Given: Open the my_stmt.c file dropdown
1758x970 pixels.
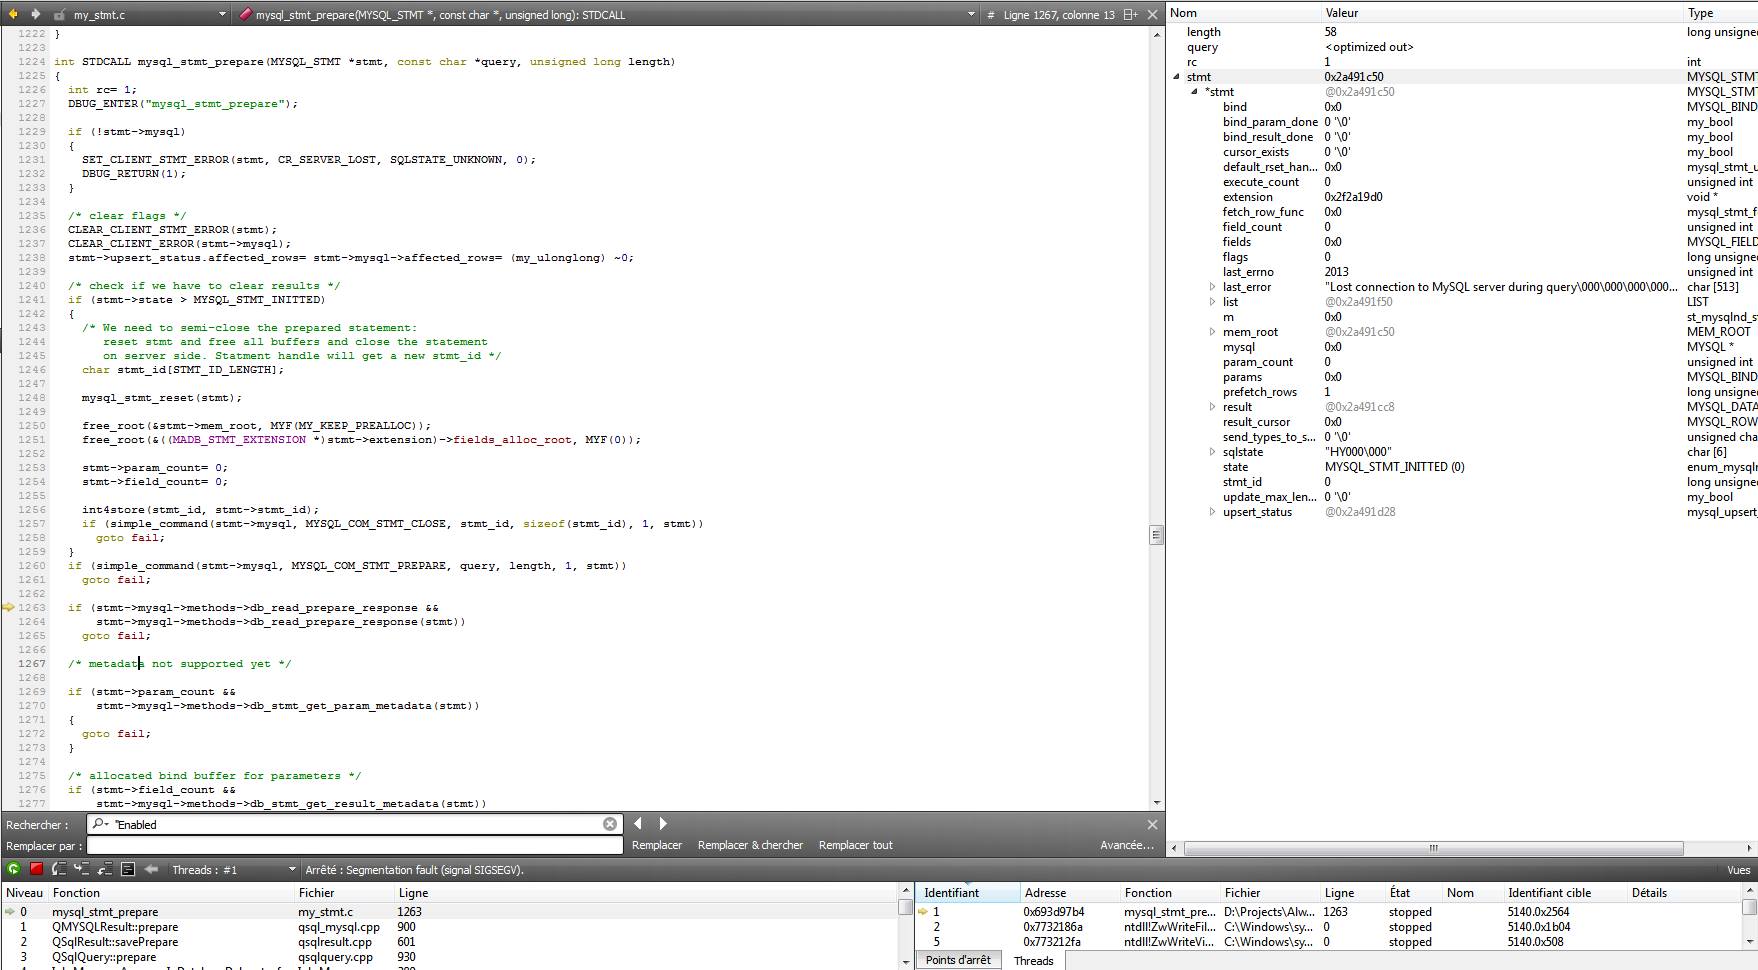Looking at the screenshot, I should [x=222, y=15].
